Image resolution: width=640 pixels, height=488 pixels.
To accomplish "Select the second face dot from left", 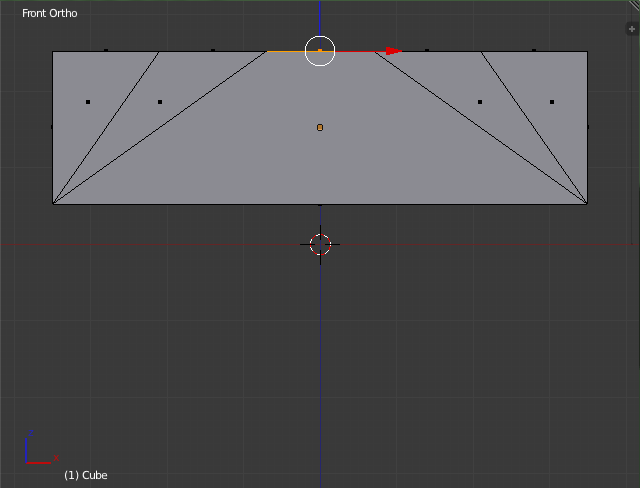I will [x=160, y=102].
